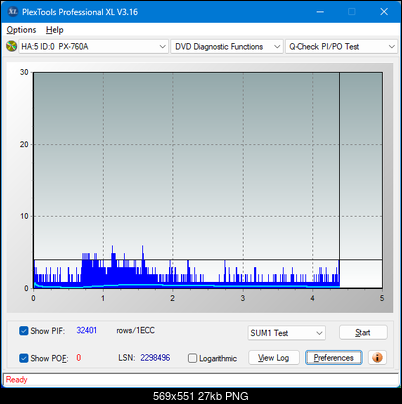Click the rows/1ECC label

coord(135,330)
